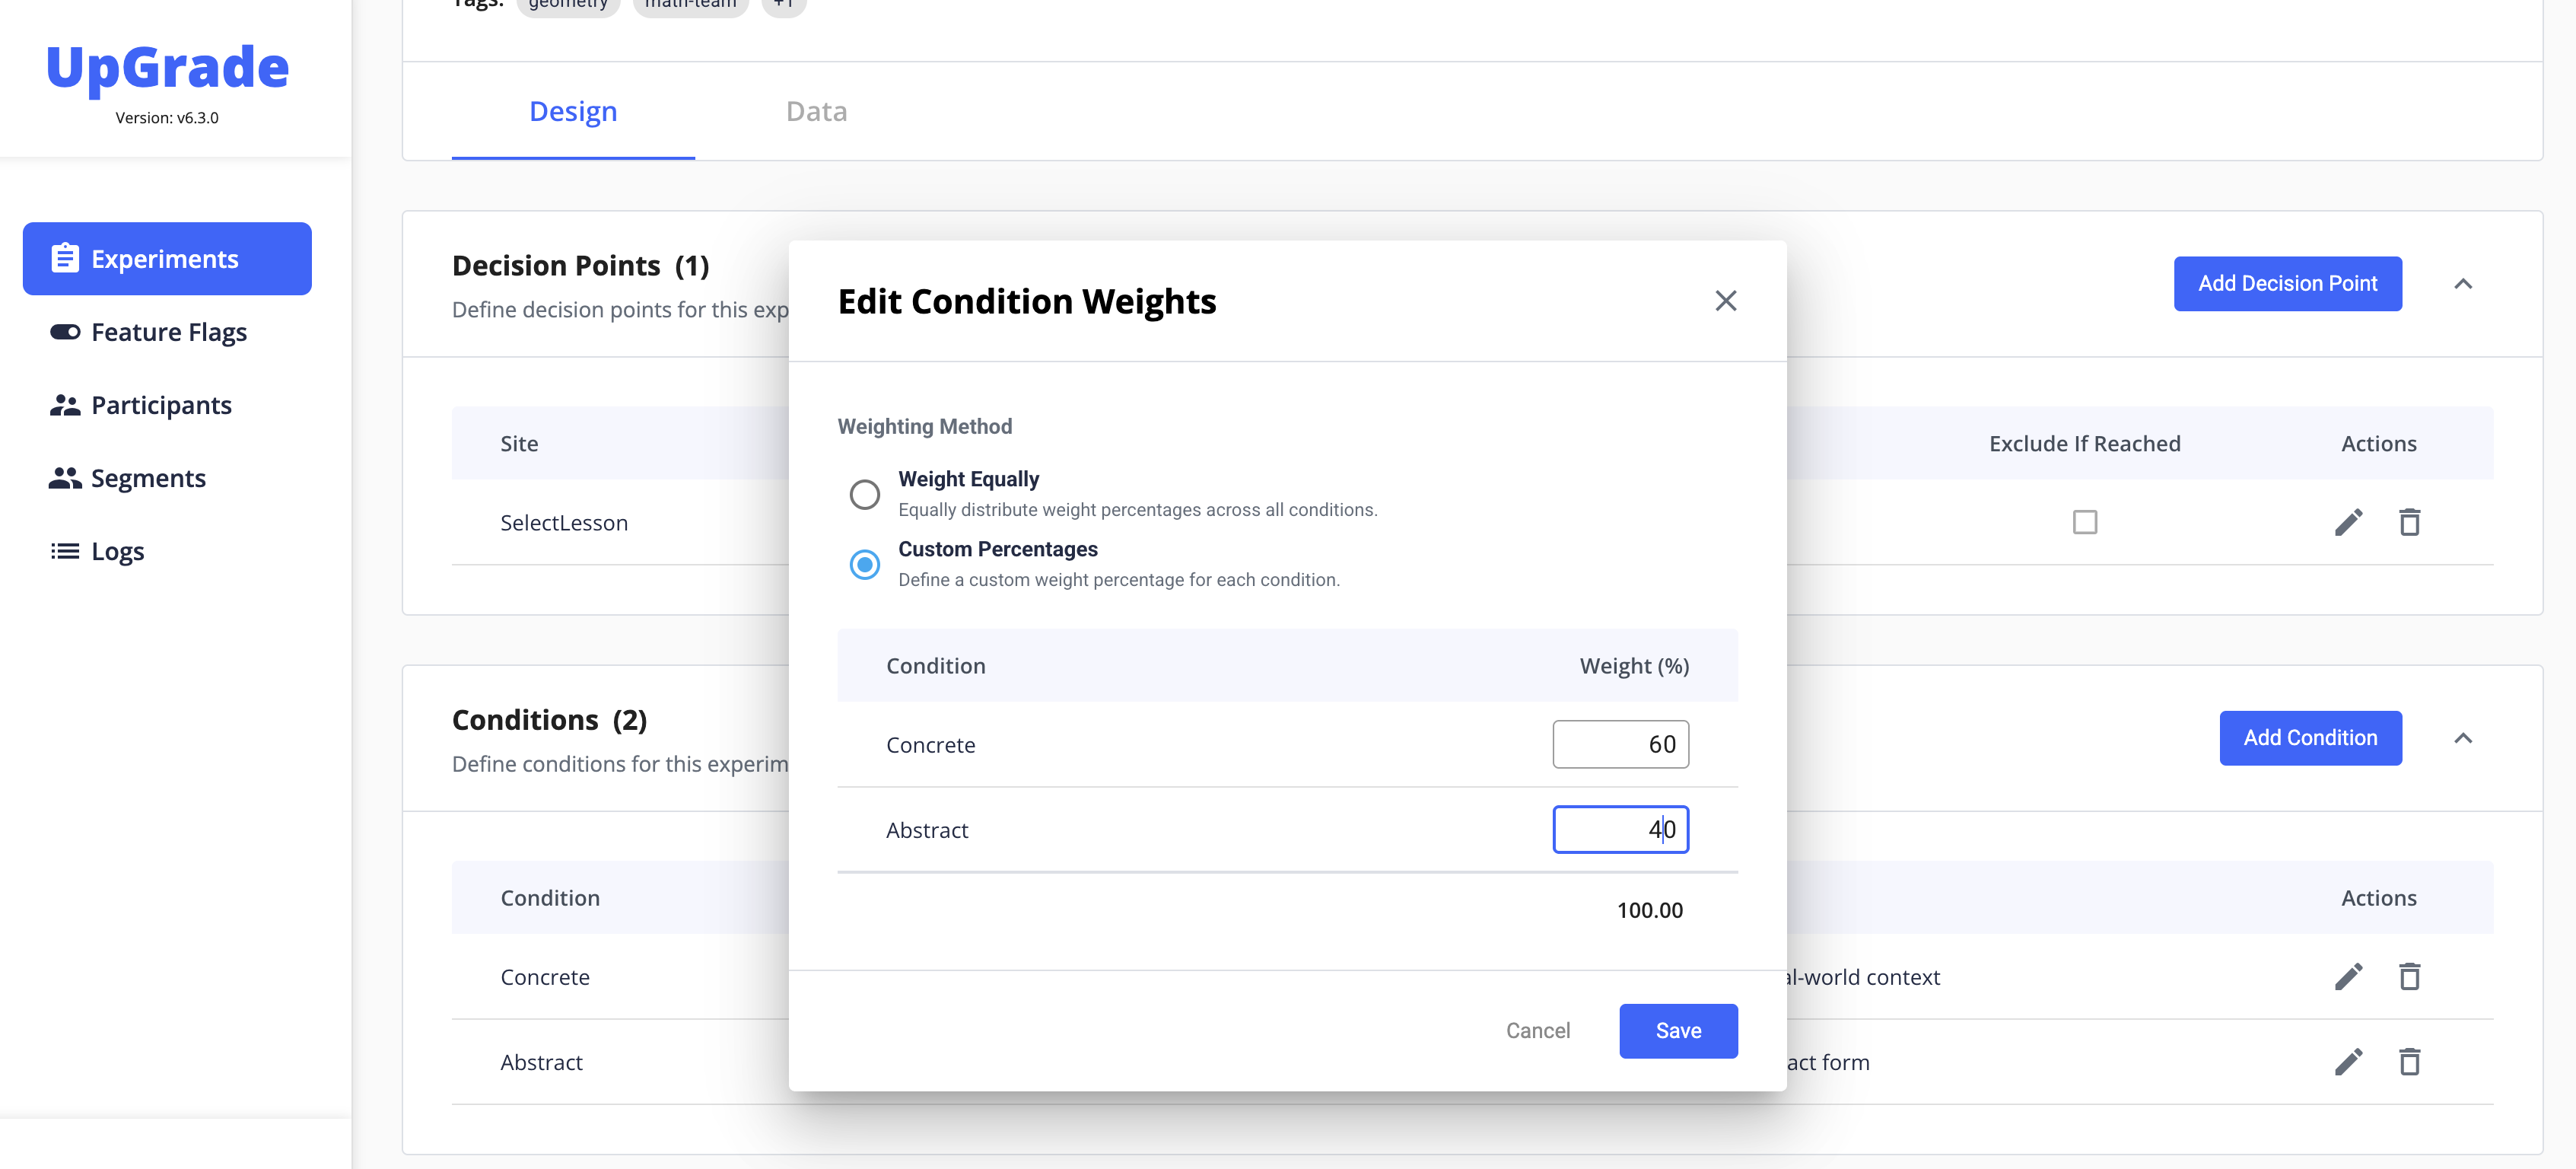Click the edit pencil for SelectLesson row

tap(2348, 522)
